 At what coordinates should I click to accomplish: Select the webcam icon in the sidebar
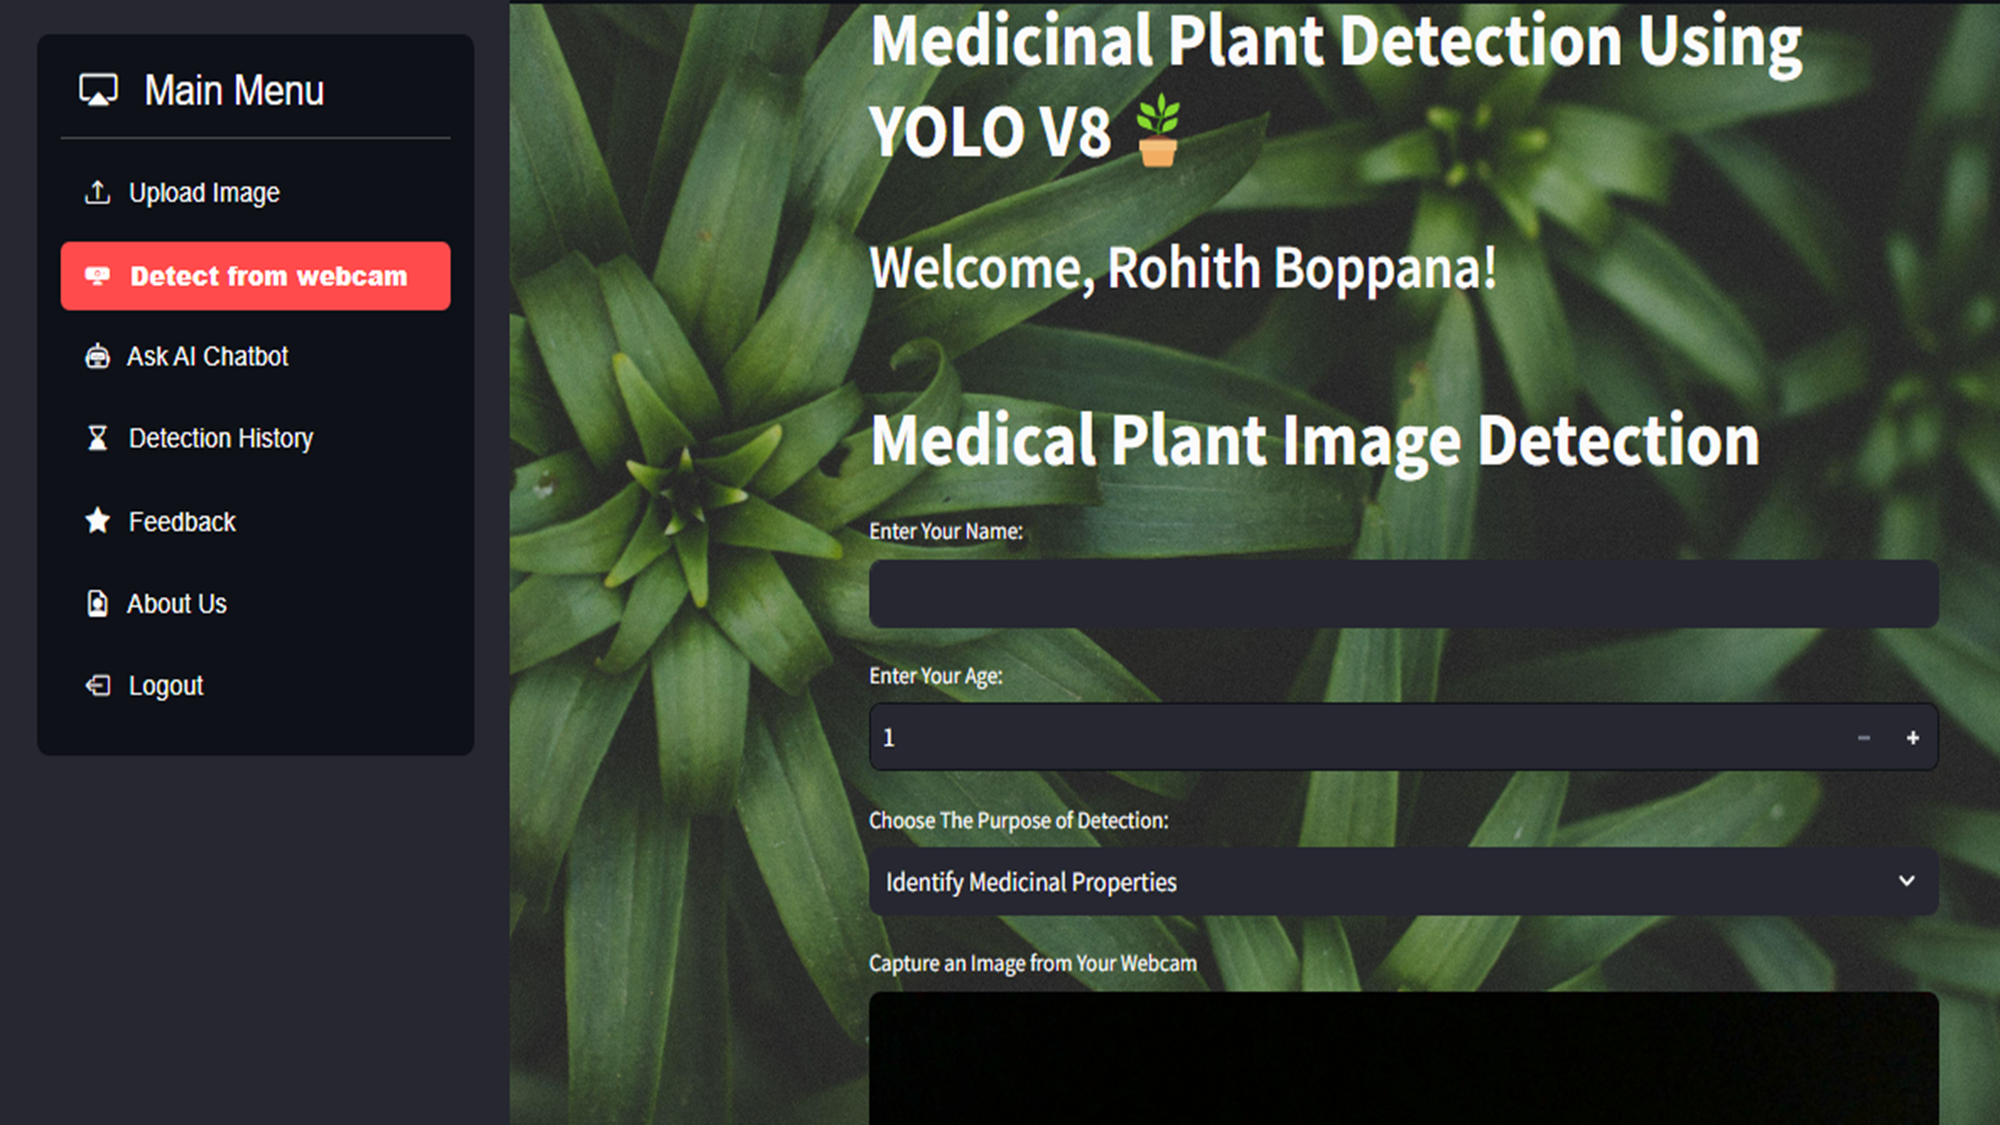(x=98, y=275)
